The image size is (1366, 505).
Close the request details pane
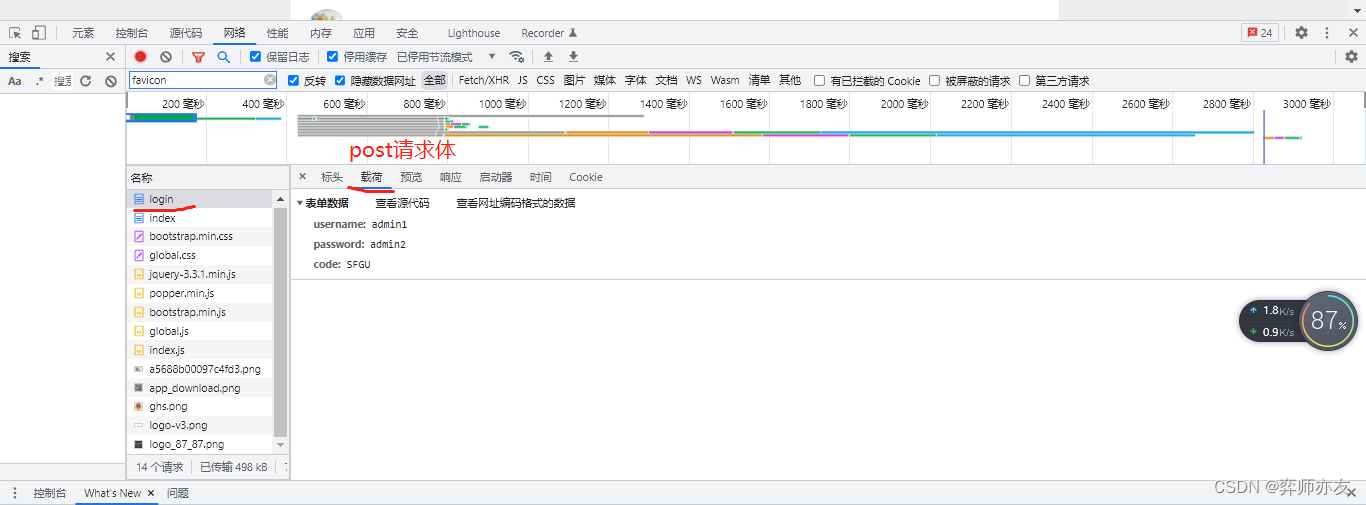click(303, 177)
